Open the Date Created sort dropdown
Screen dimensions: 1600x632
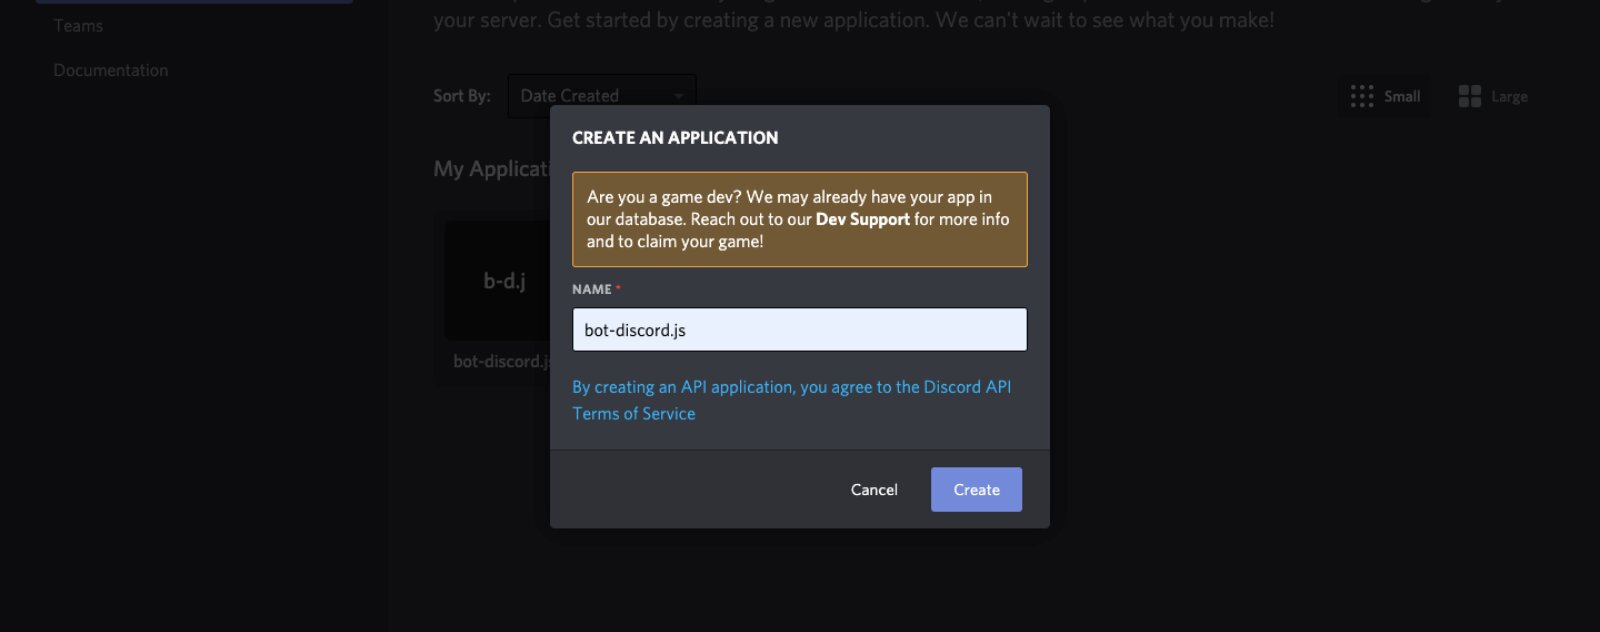pos(601,96)
